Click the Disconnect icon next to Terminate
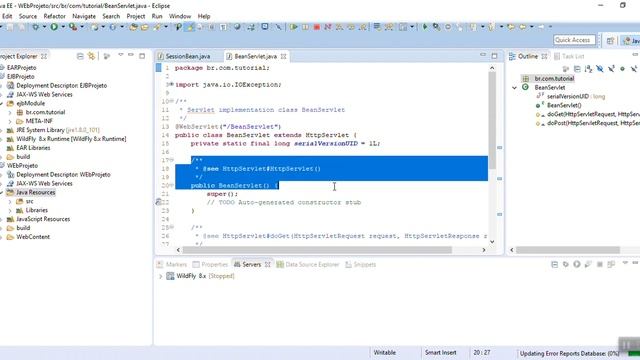 328,27
